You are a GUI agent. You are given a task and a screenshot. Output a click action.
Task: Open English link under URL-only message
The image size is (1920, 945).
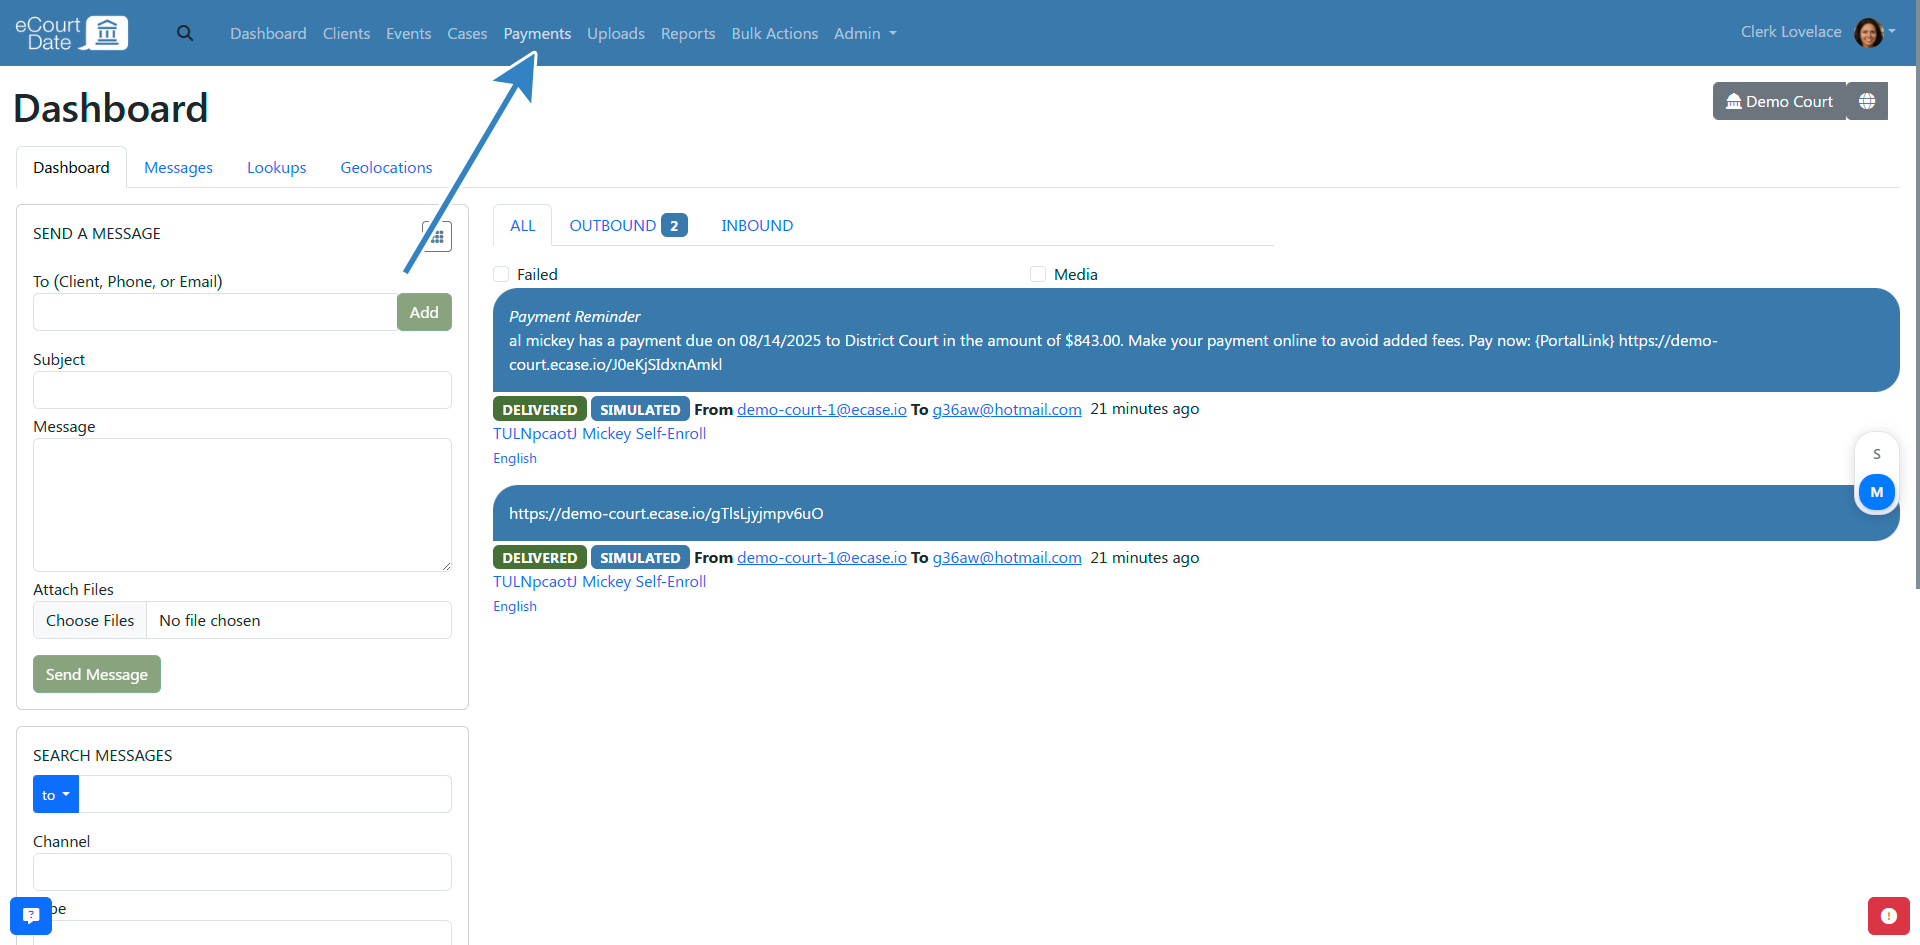pyautogui.click(x=515, y=606)
